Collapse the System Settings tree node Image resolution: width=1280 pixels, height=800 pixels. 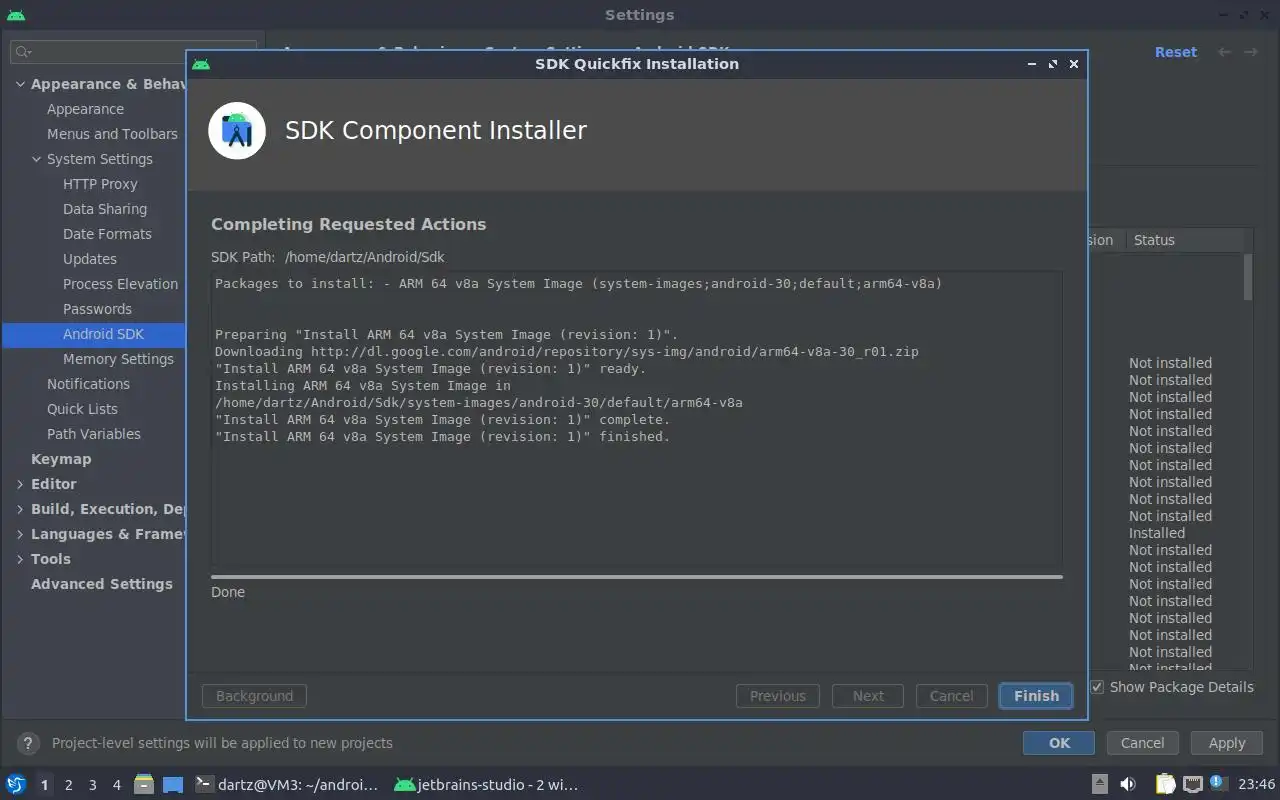[x=37, y=159]
